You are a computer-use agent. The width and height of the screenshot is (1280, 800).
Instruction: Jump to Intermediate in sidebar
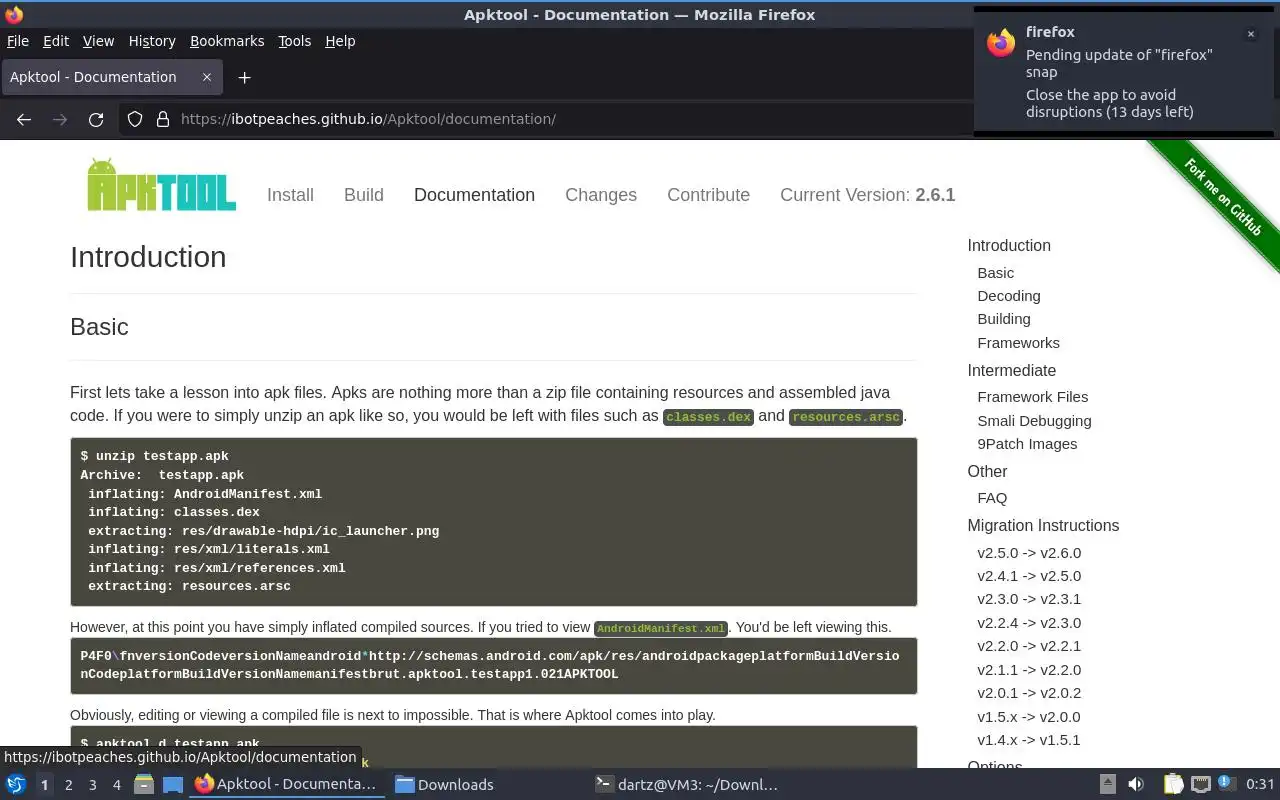[1012, 371]
